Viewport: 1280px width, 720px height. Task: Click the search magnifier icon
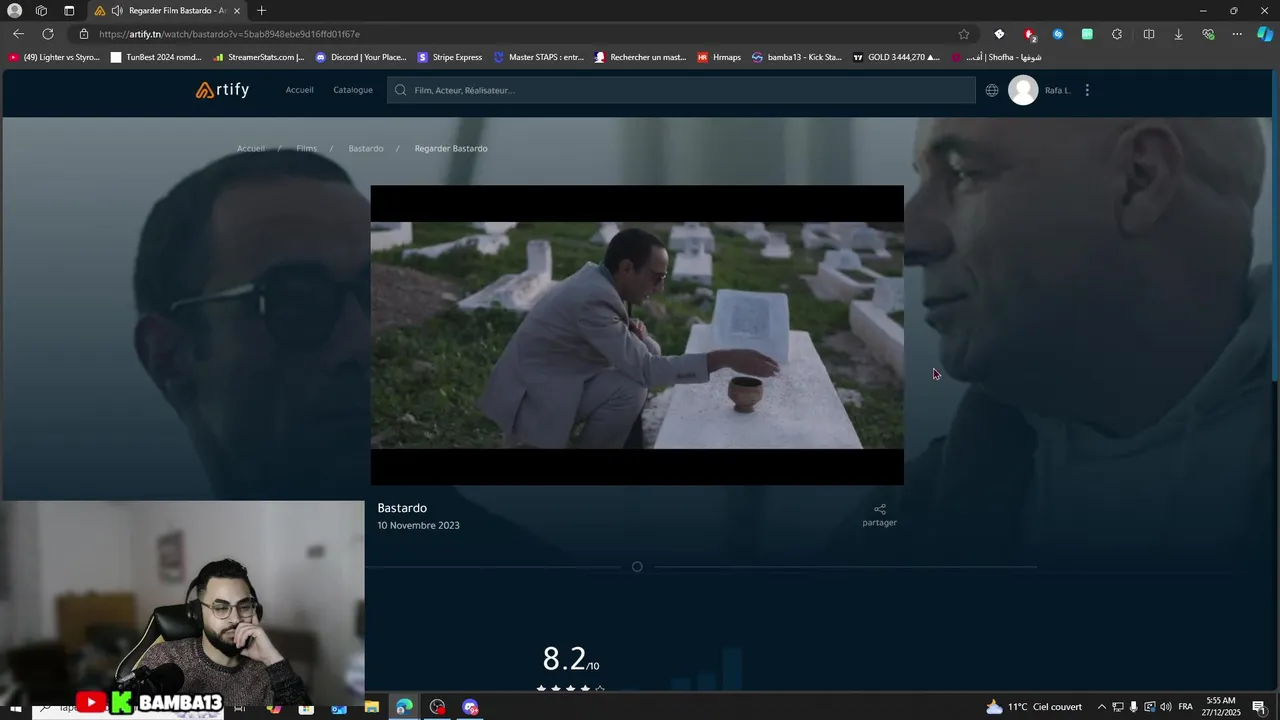point(401,90)
